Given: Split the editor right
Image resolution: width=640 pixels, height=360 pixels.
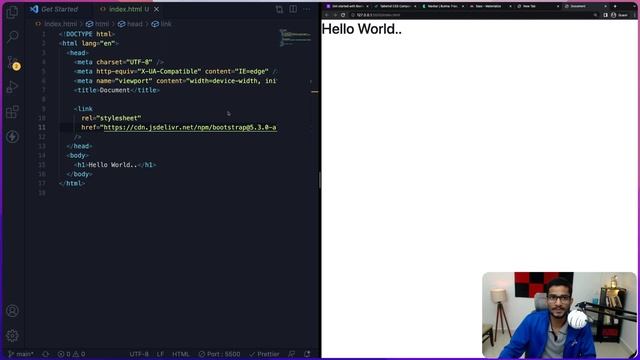Looking at the screenshot, I should pyautogui.click(x=293, y=9).
